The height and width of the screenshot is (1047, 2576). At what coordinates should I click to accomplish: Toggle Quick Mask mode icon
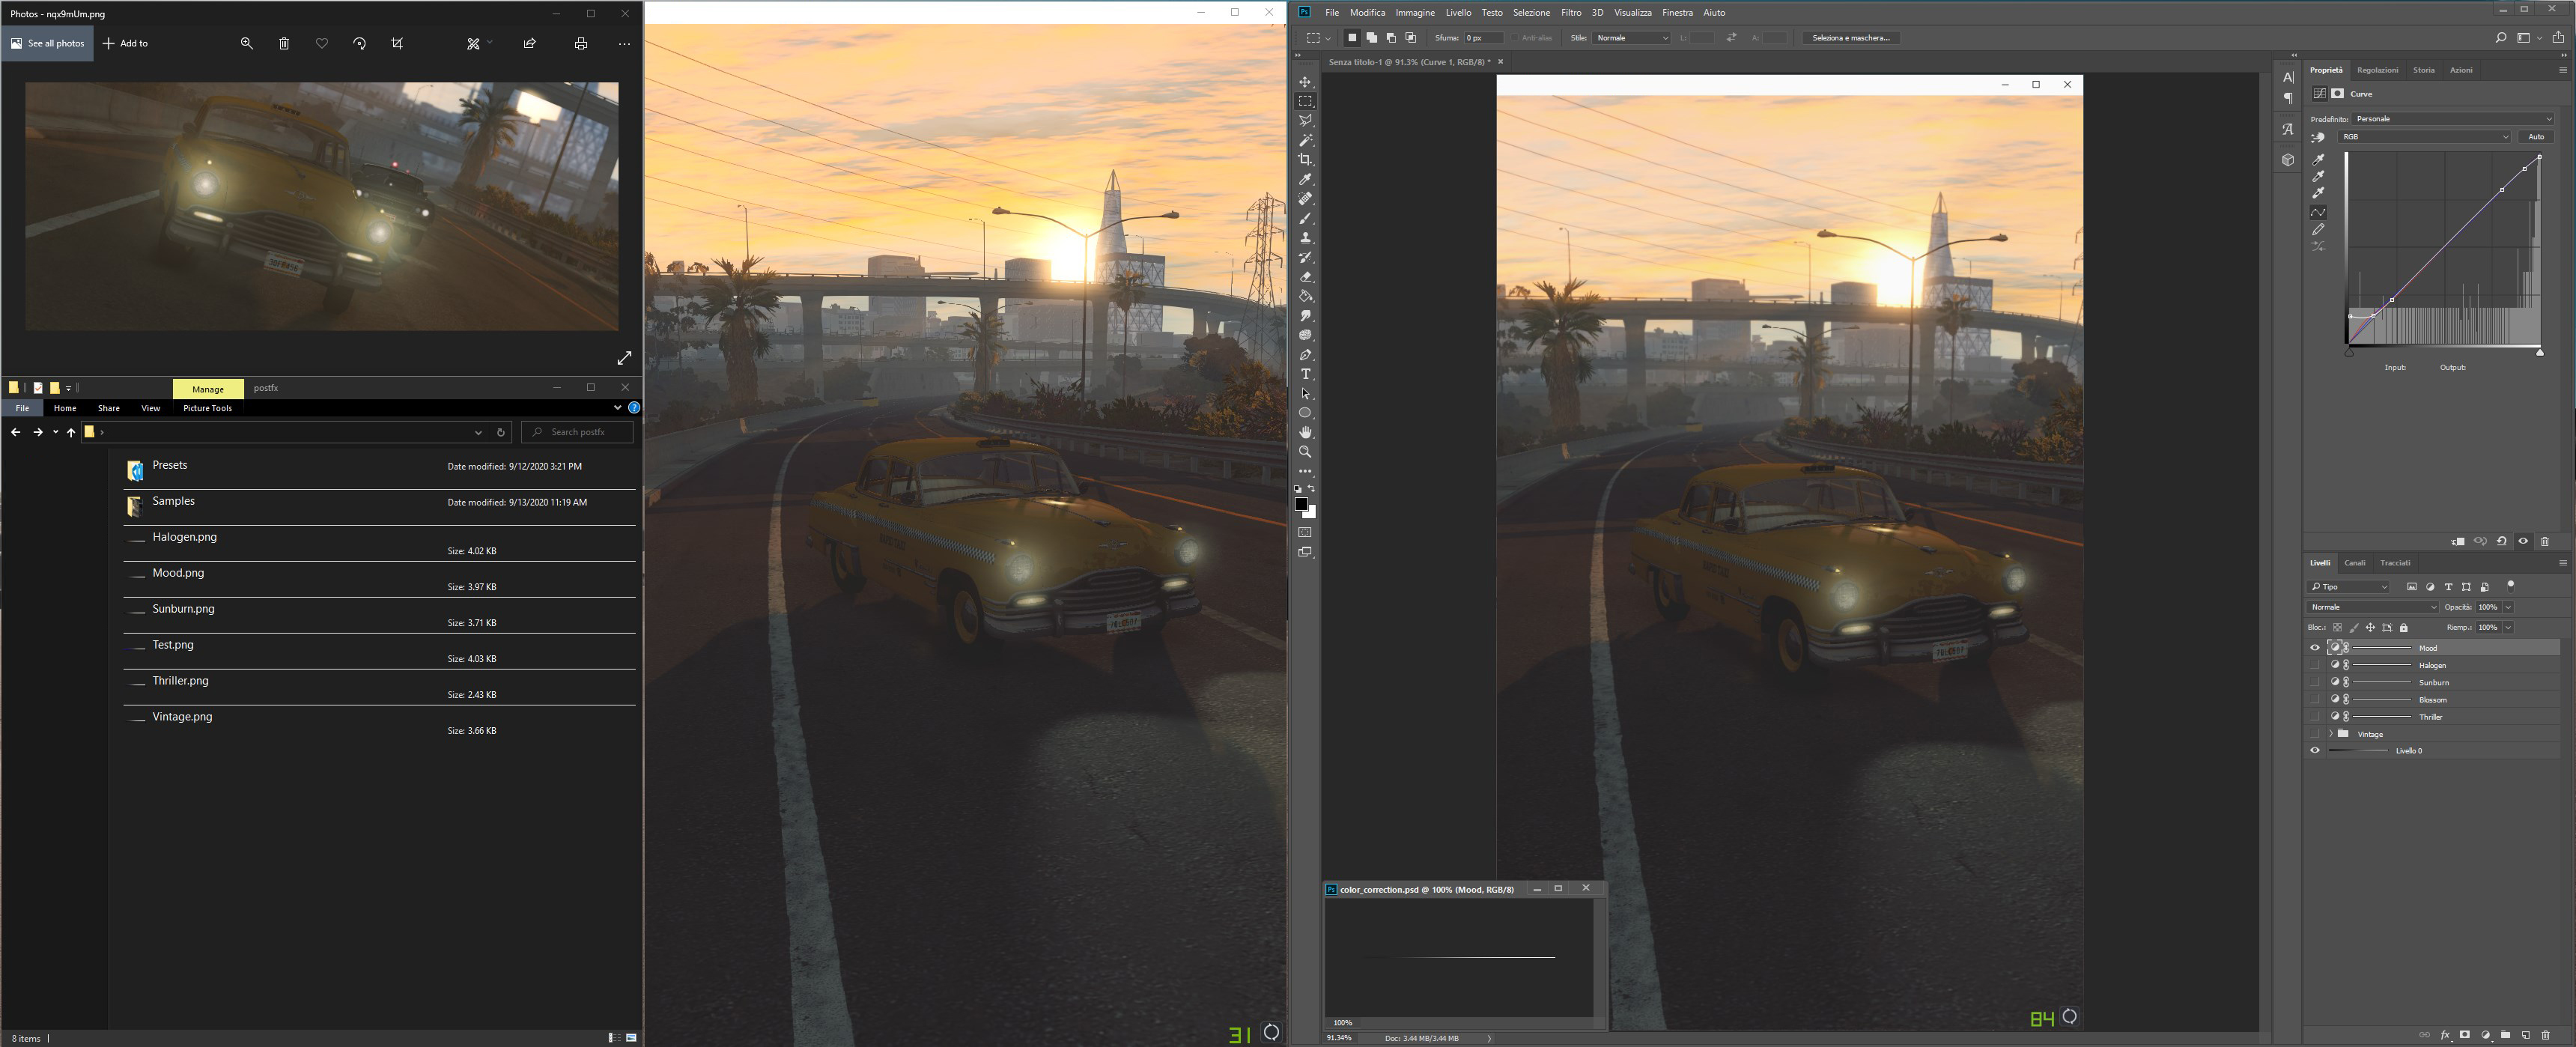[1305, 532]
